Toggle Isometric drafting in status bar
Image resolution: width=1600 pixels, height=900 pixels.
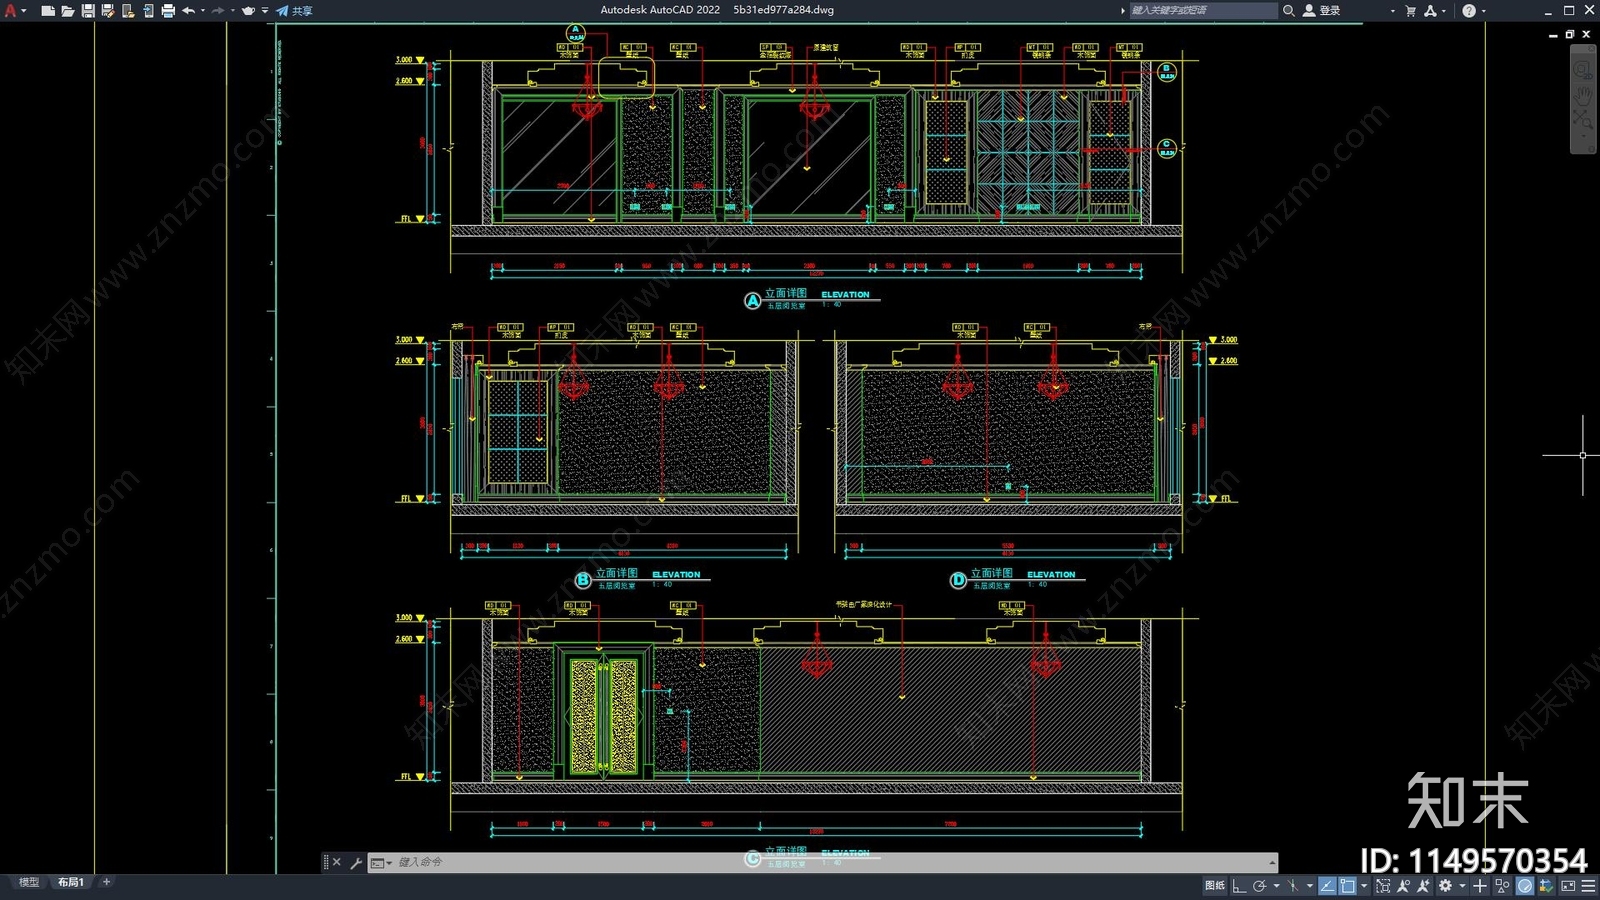click(x=1293, y=886)
